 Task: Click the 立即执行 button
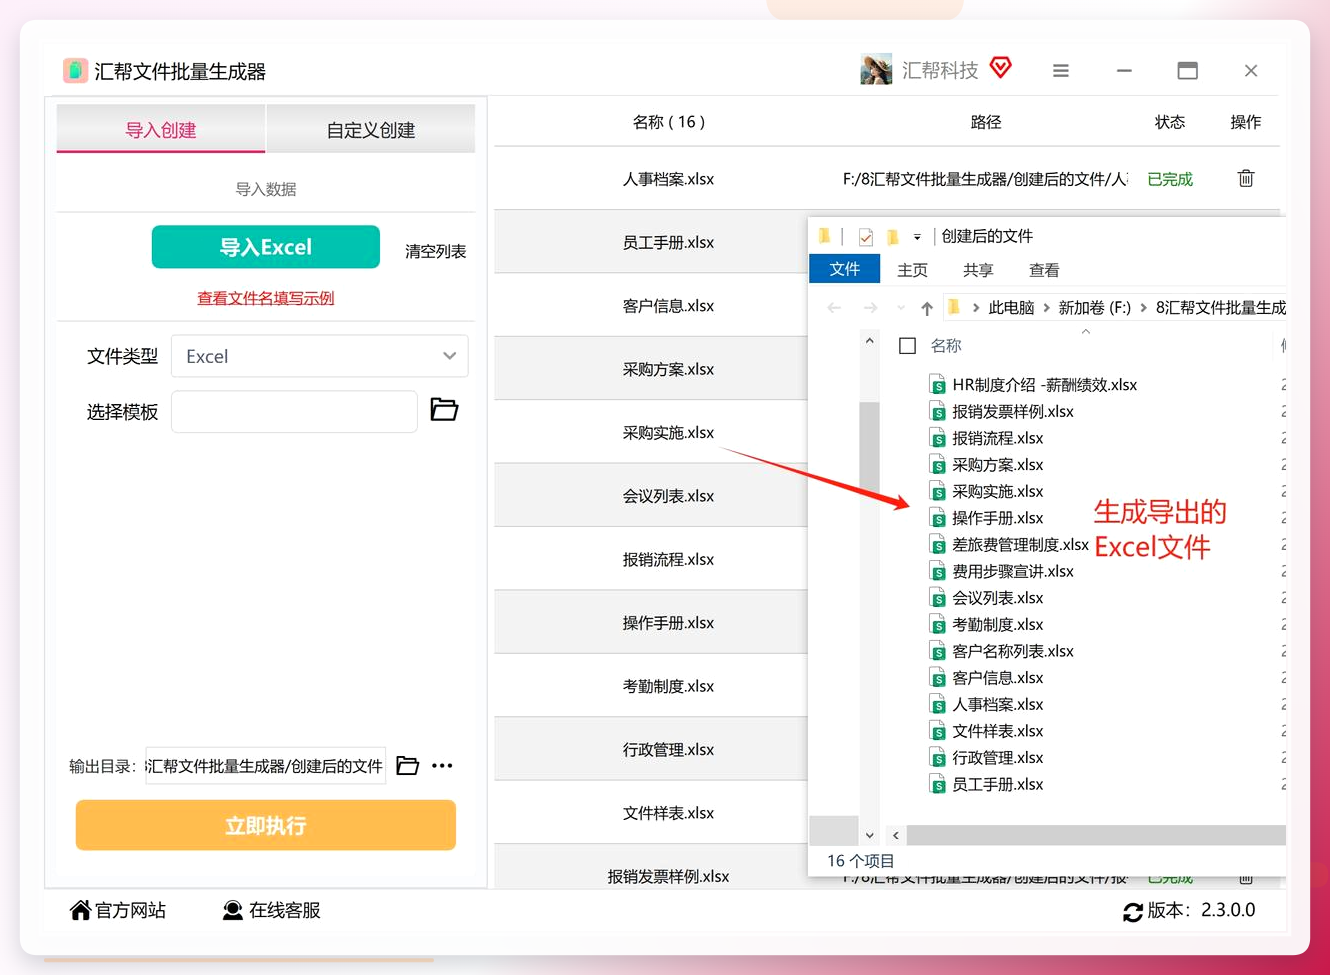(266, 825)
